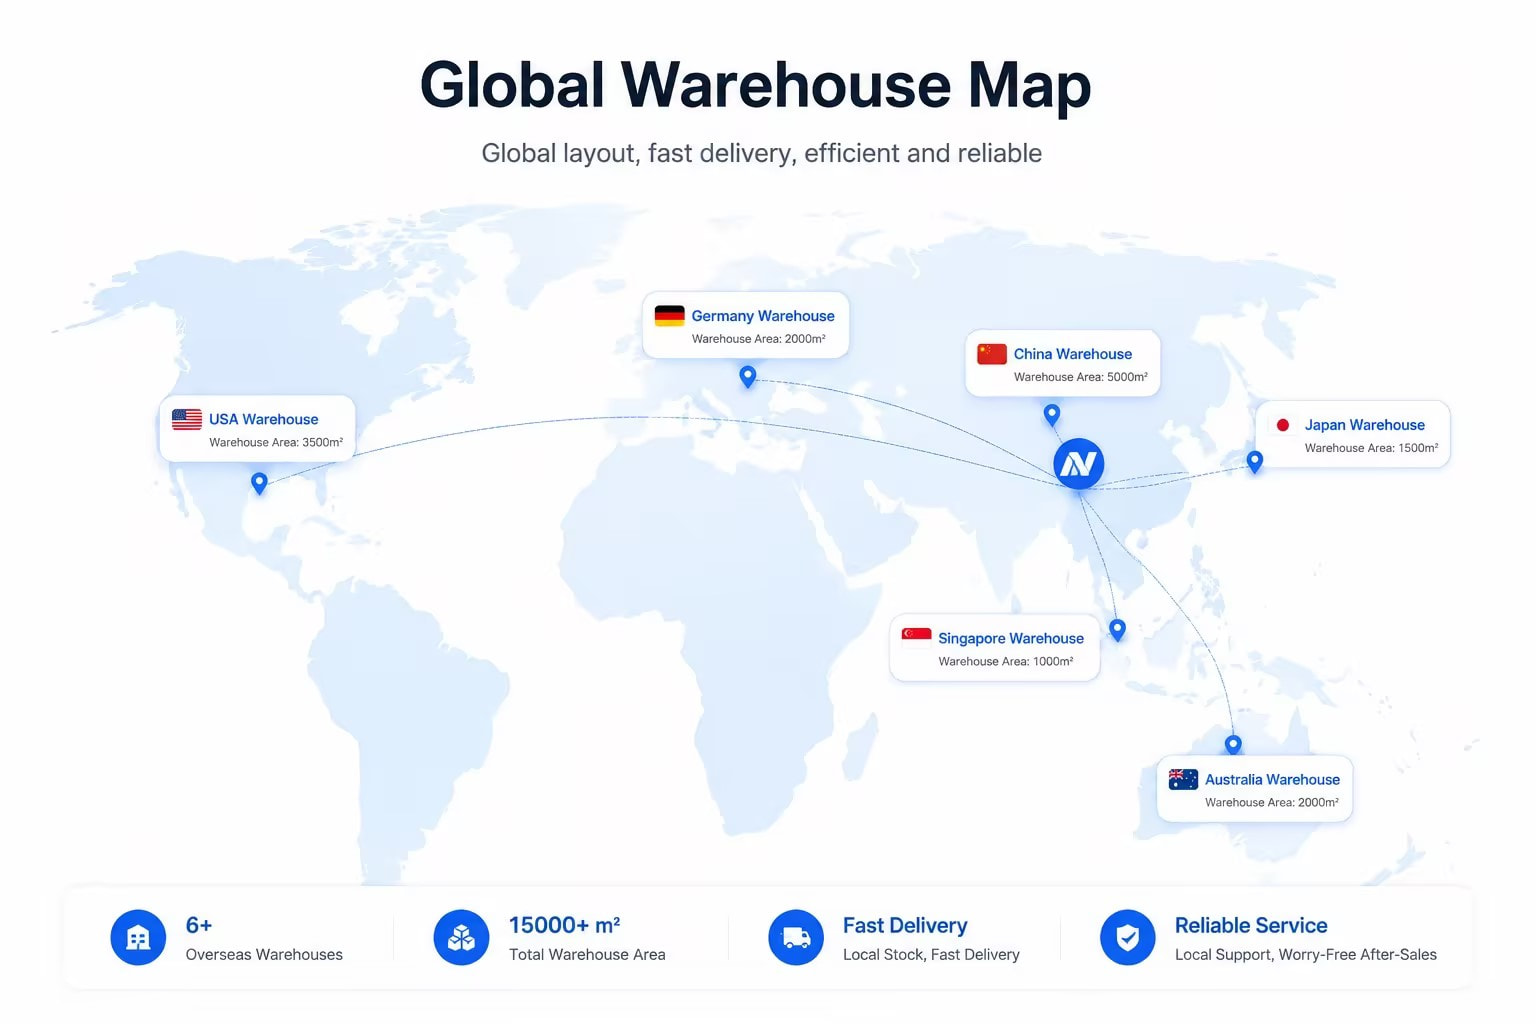Click 'Warehouse Area: 2000m²' under Australia
This screenshot has width=1536, height=1024.
[x=1271, y=802]
